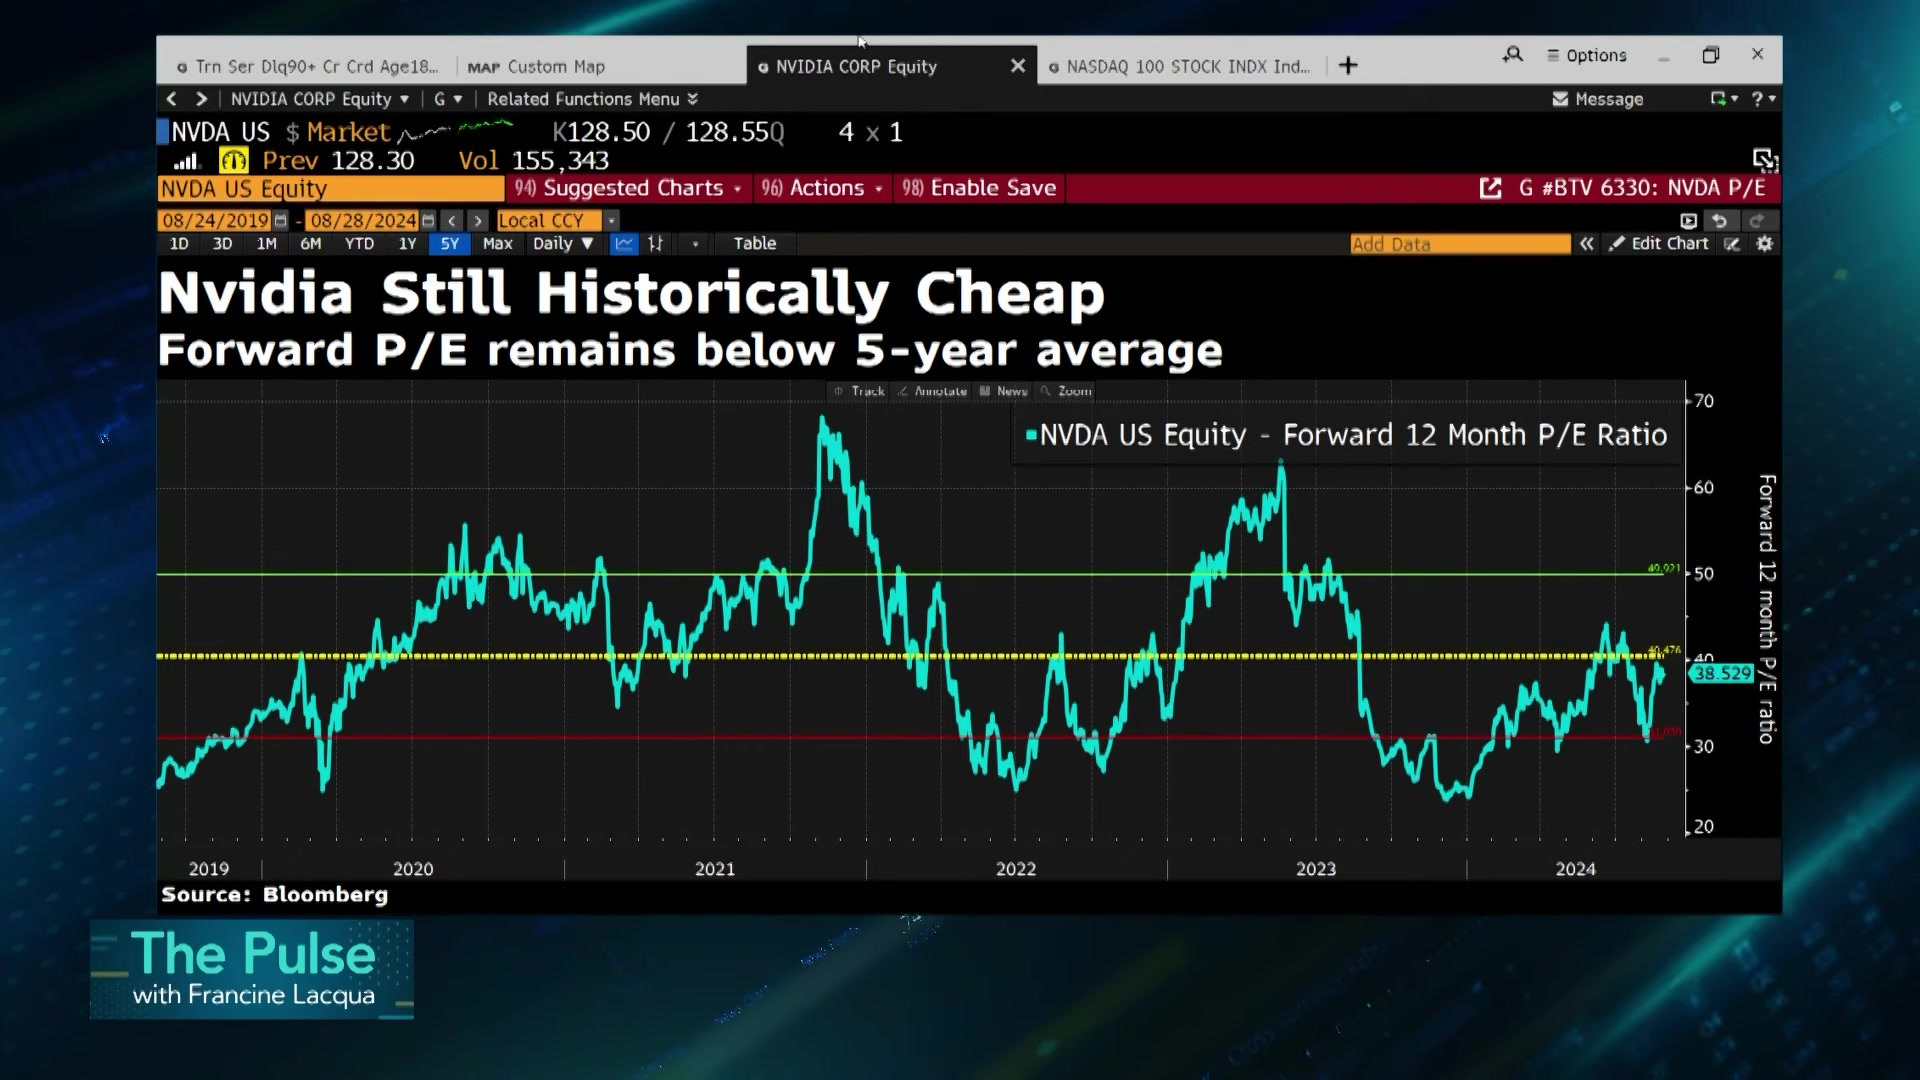
Task: Click the Edit Chart button
Action: click(1658, 244)
